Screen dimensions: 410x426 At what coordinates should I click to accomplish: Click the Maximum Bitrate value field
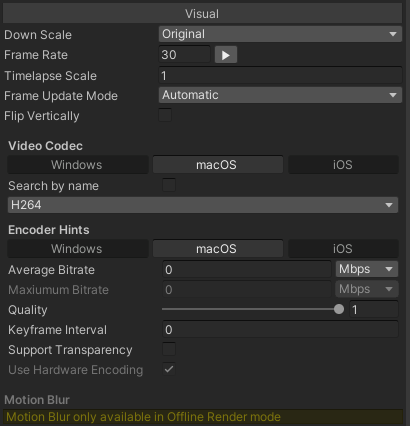click(247, 289)
